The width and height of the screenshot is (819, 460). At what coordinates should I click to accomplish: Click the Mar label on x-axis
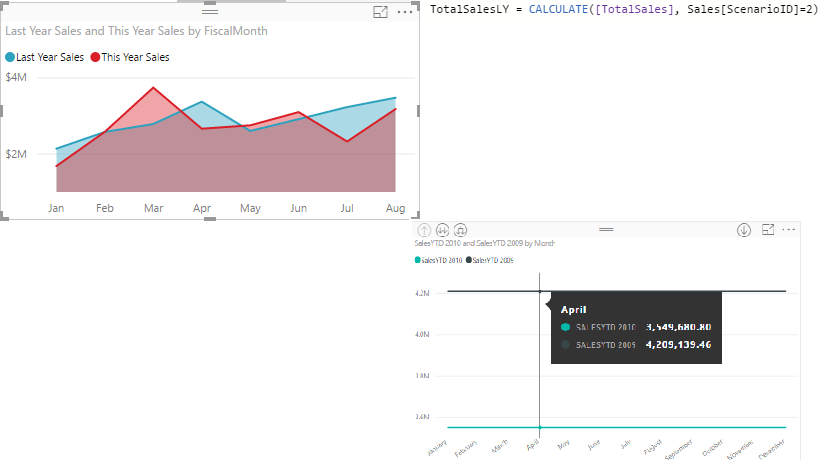pos(154,208)
